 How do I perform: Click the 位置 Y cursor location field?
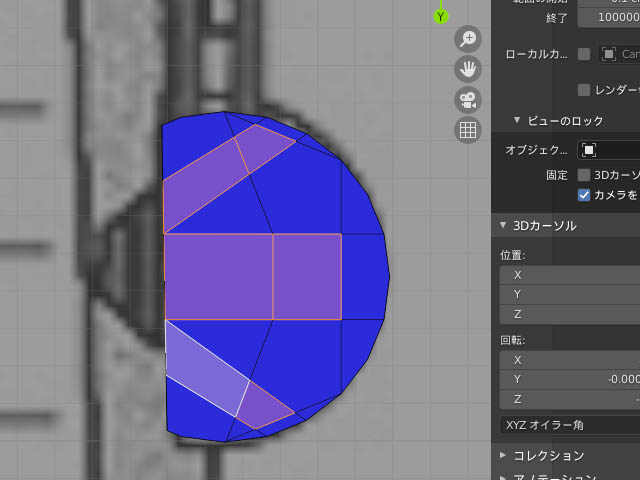pyautogui.click(x=570, y=295)
